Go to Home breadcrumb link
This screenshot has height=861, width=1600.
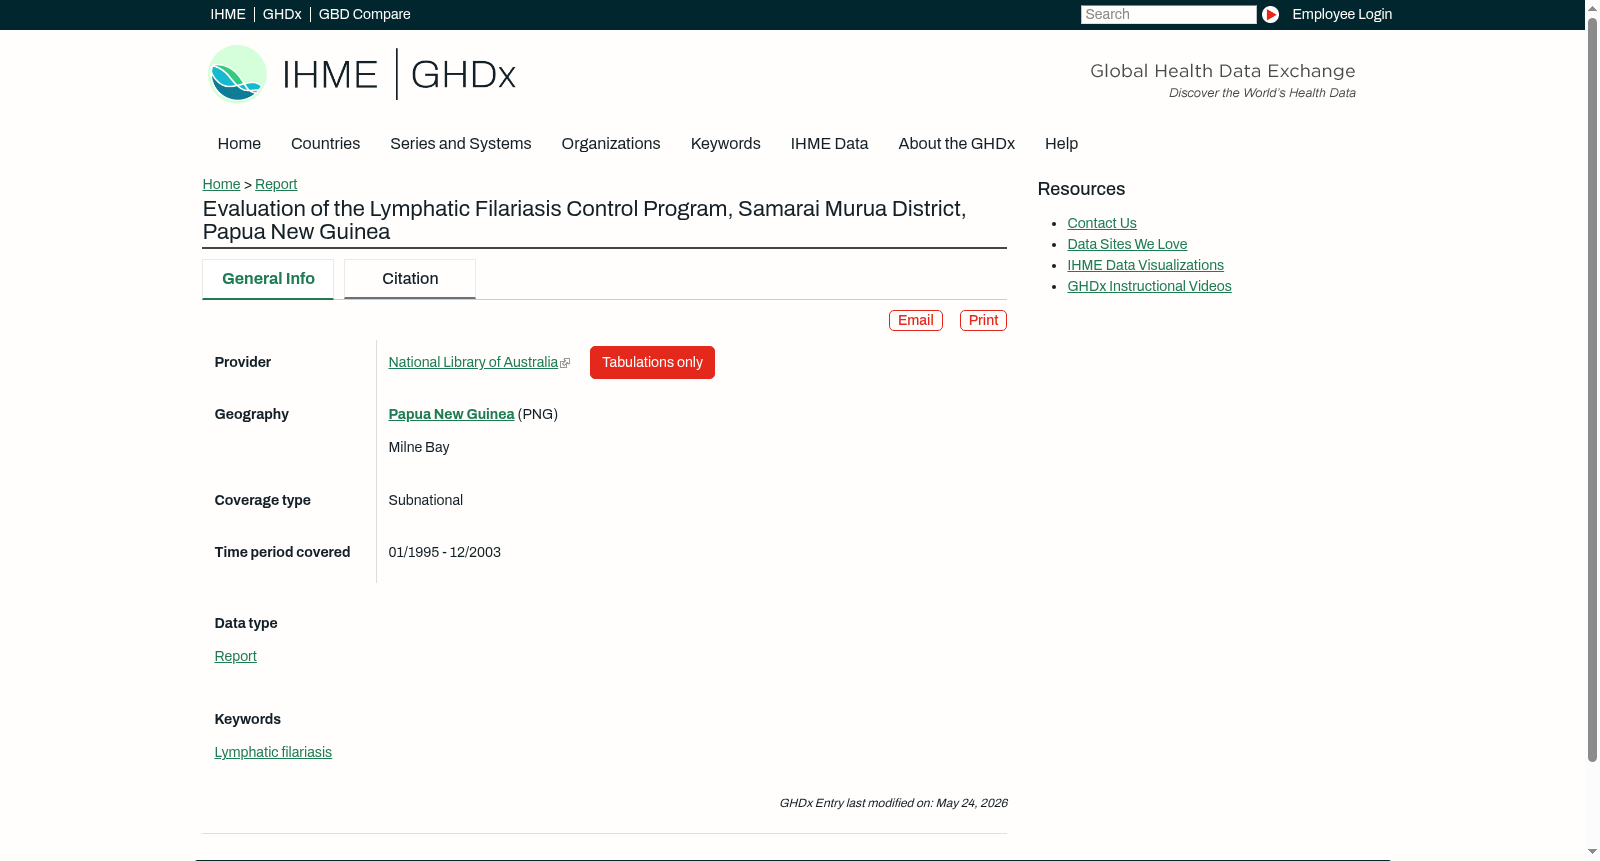(x=221, y=184)
